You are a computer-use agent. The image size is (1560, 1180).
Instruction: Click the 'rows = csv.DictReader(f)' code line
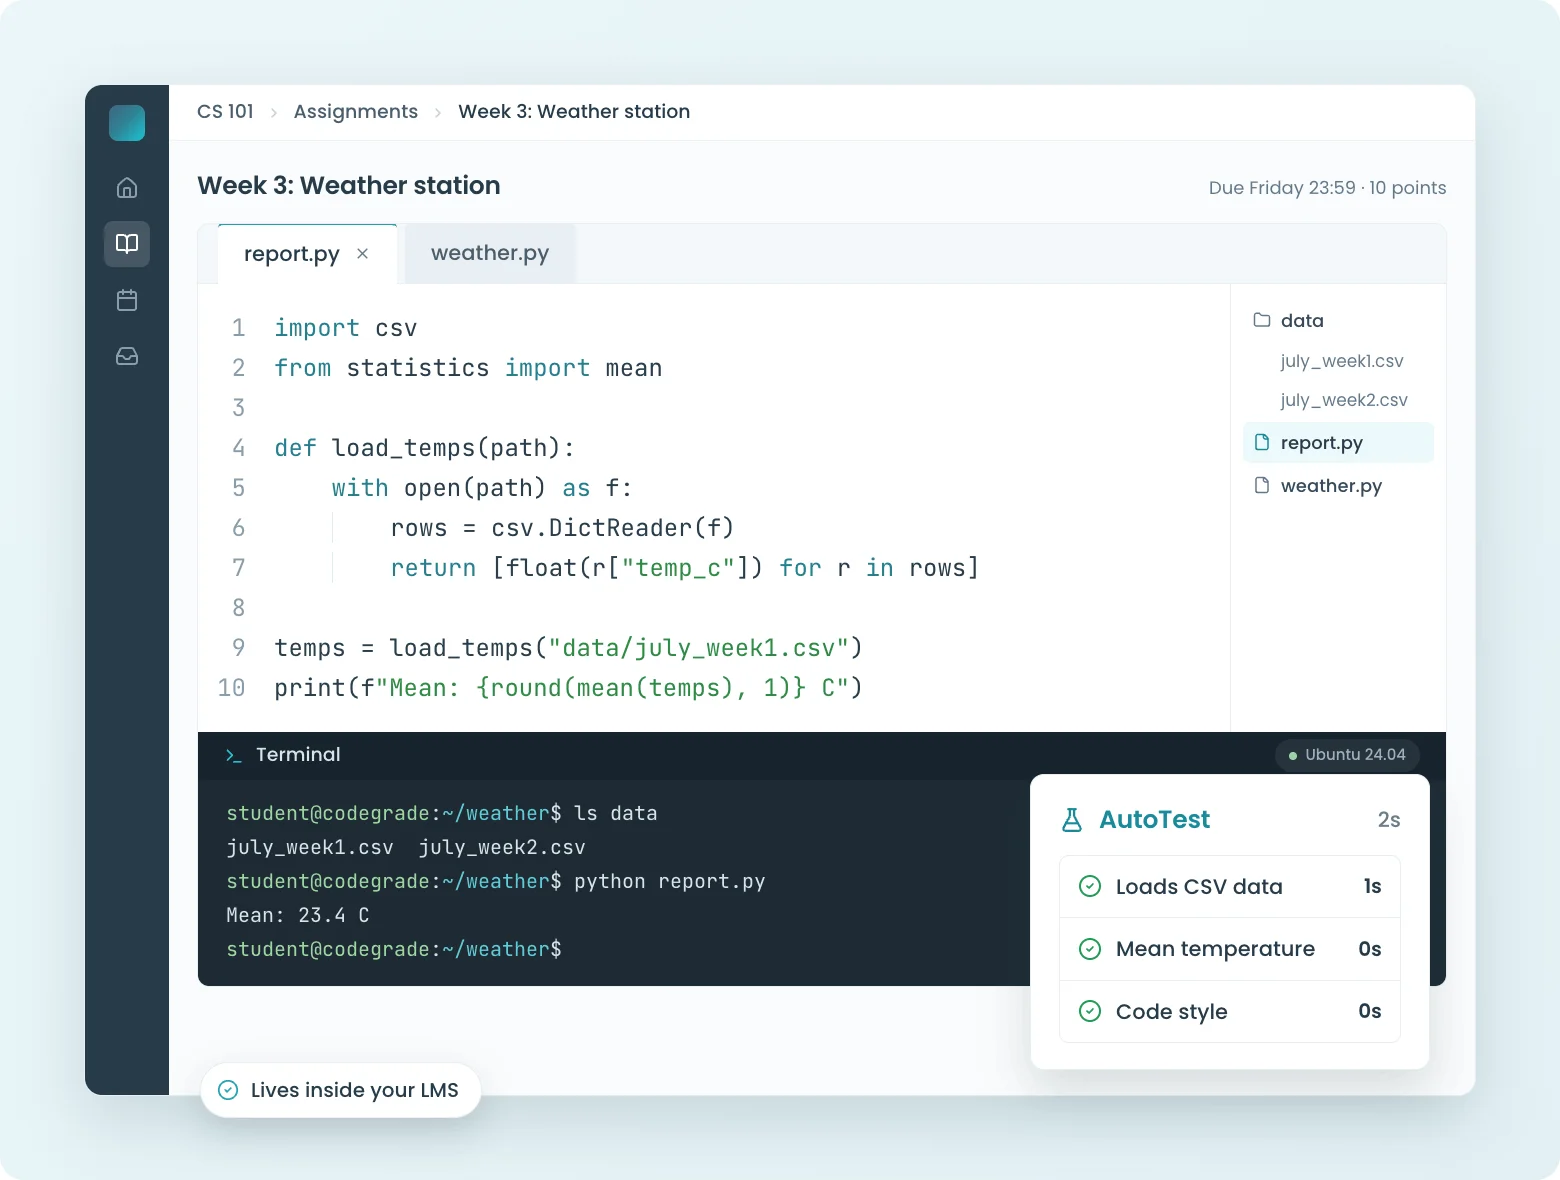[562, 528]
